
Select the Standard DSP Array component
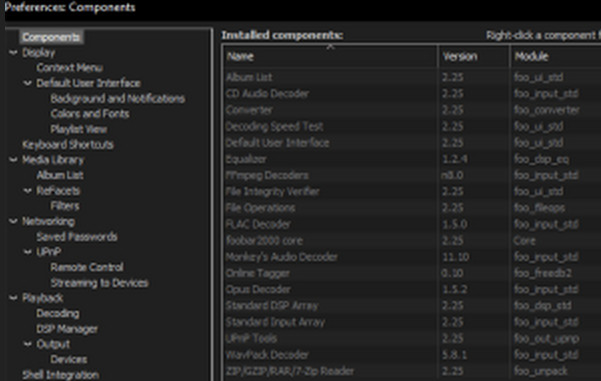[x=412, y=305]
